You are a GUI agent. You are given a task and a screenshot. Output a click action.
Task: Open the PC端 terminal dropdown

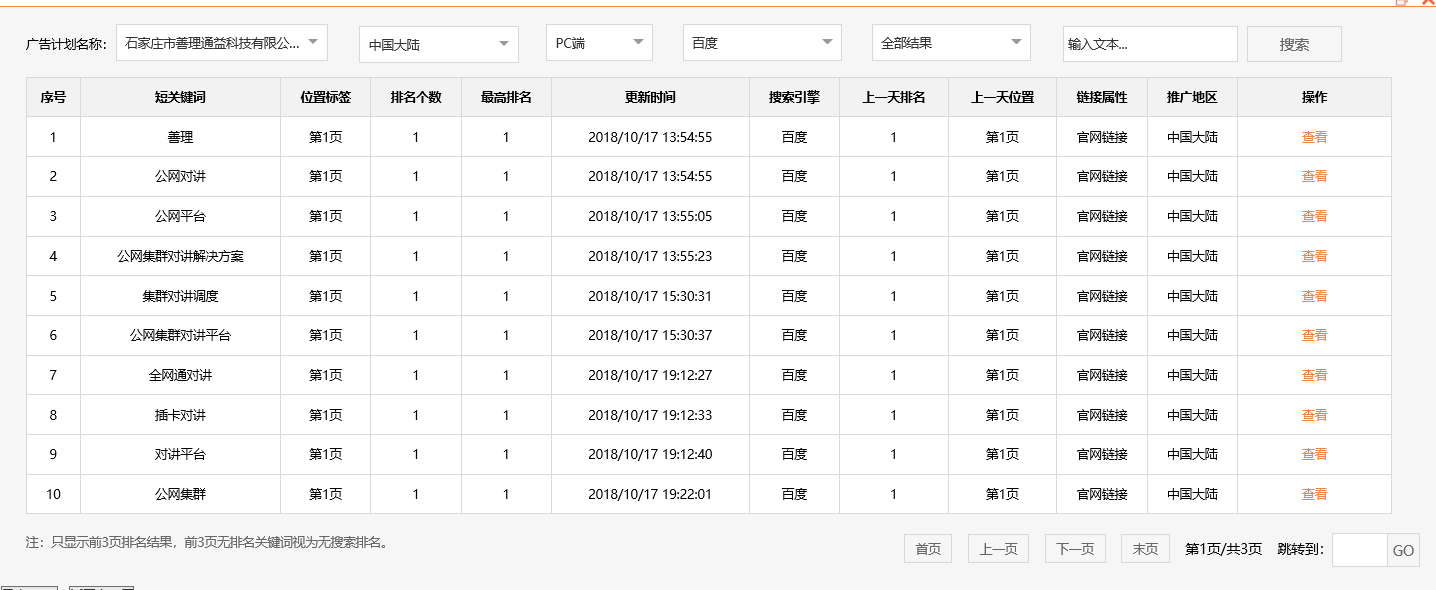598,42
